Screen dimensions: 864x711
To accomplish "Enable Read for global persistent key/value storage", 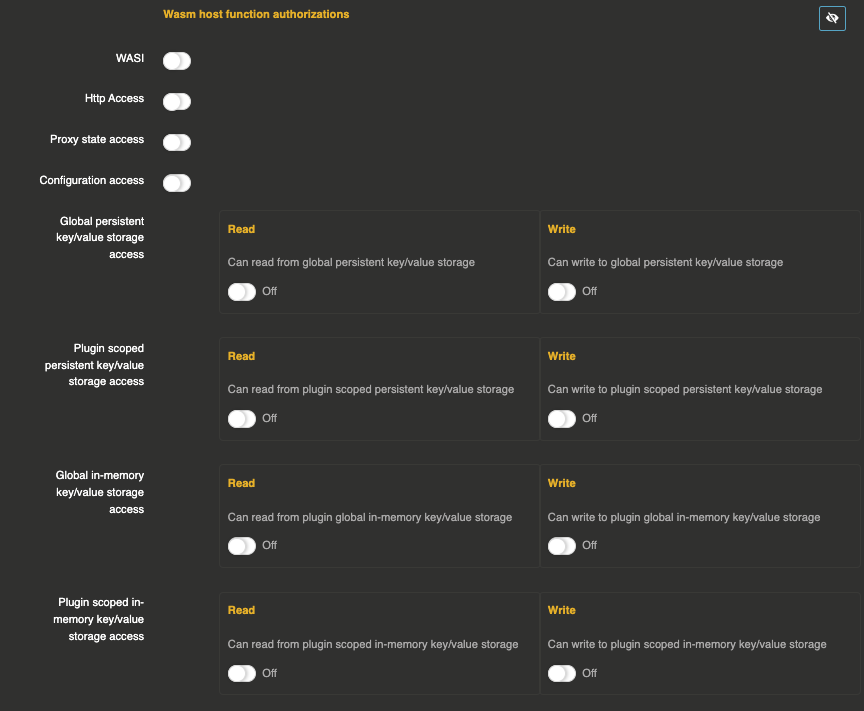I will click(x=242, y=291).
